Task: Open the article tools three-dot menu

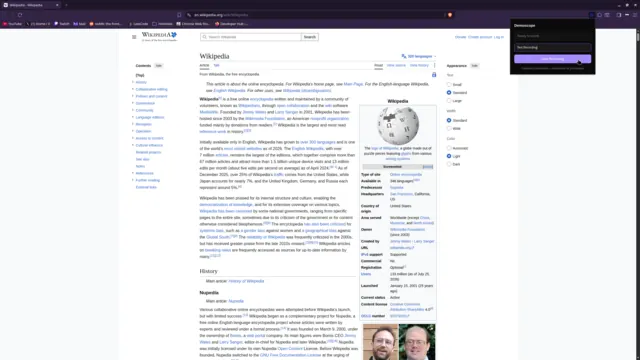Action: tap(434, 65)
